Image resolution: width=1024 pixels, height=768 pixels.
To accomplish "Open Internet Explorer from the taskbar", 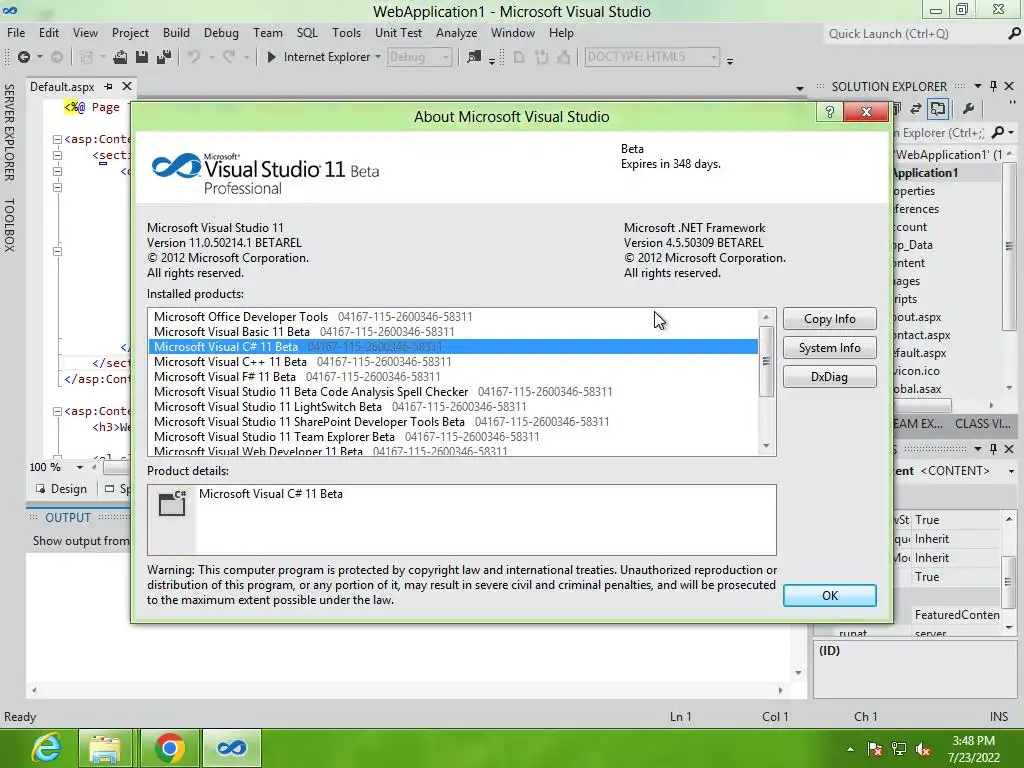I will (46, 748).
